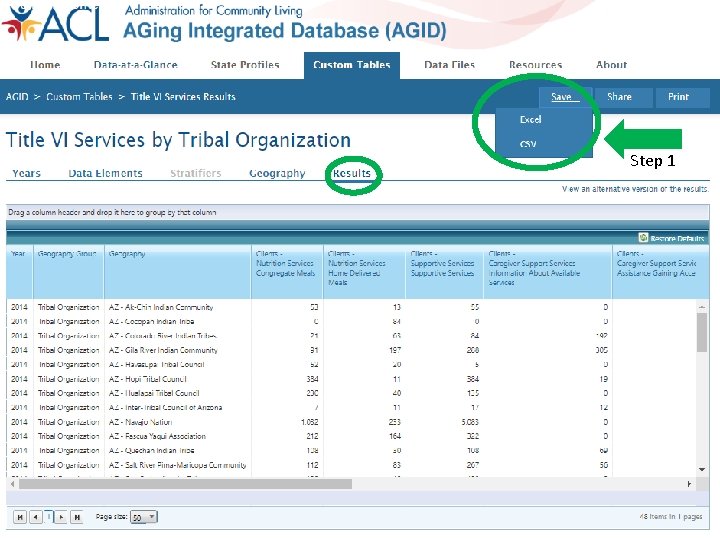Open Data Files navigation item
Image resolution: width=720 pixels, height=540 pixels.
[x=449, y=65]
